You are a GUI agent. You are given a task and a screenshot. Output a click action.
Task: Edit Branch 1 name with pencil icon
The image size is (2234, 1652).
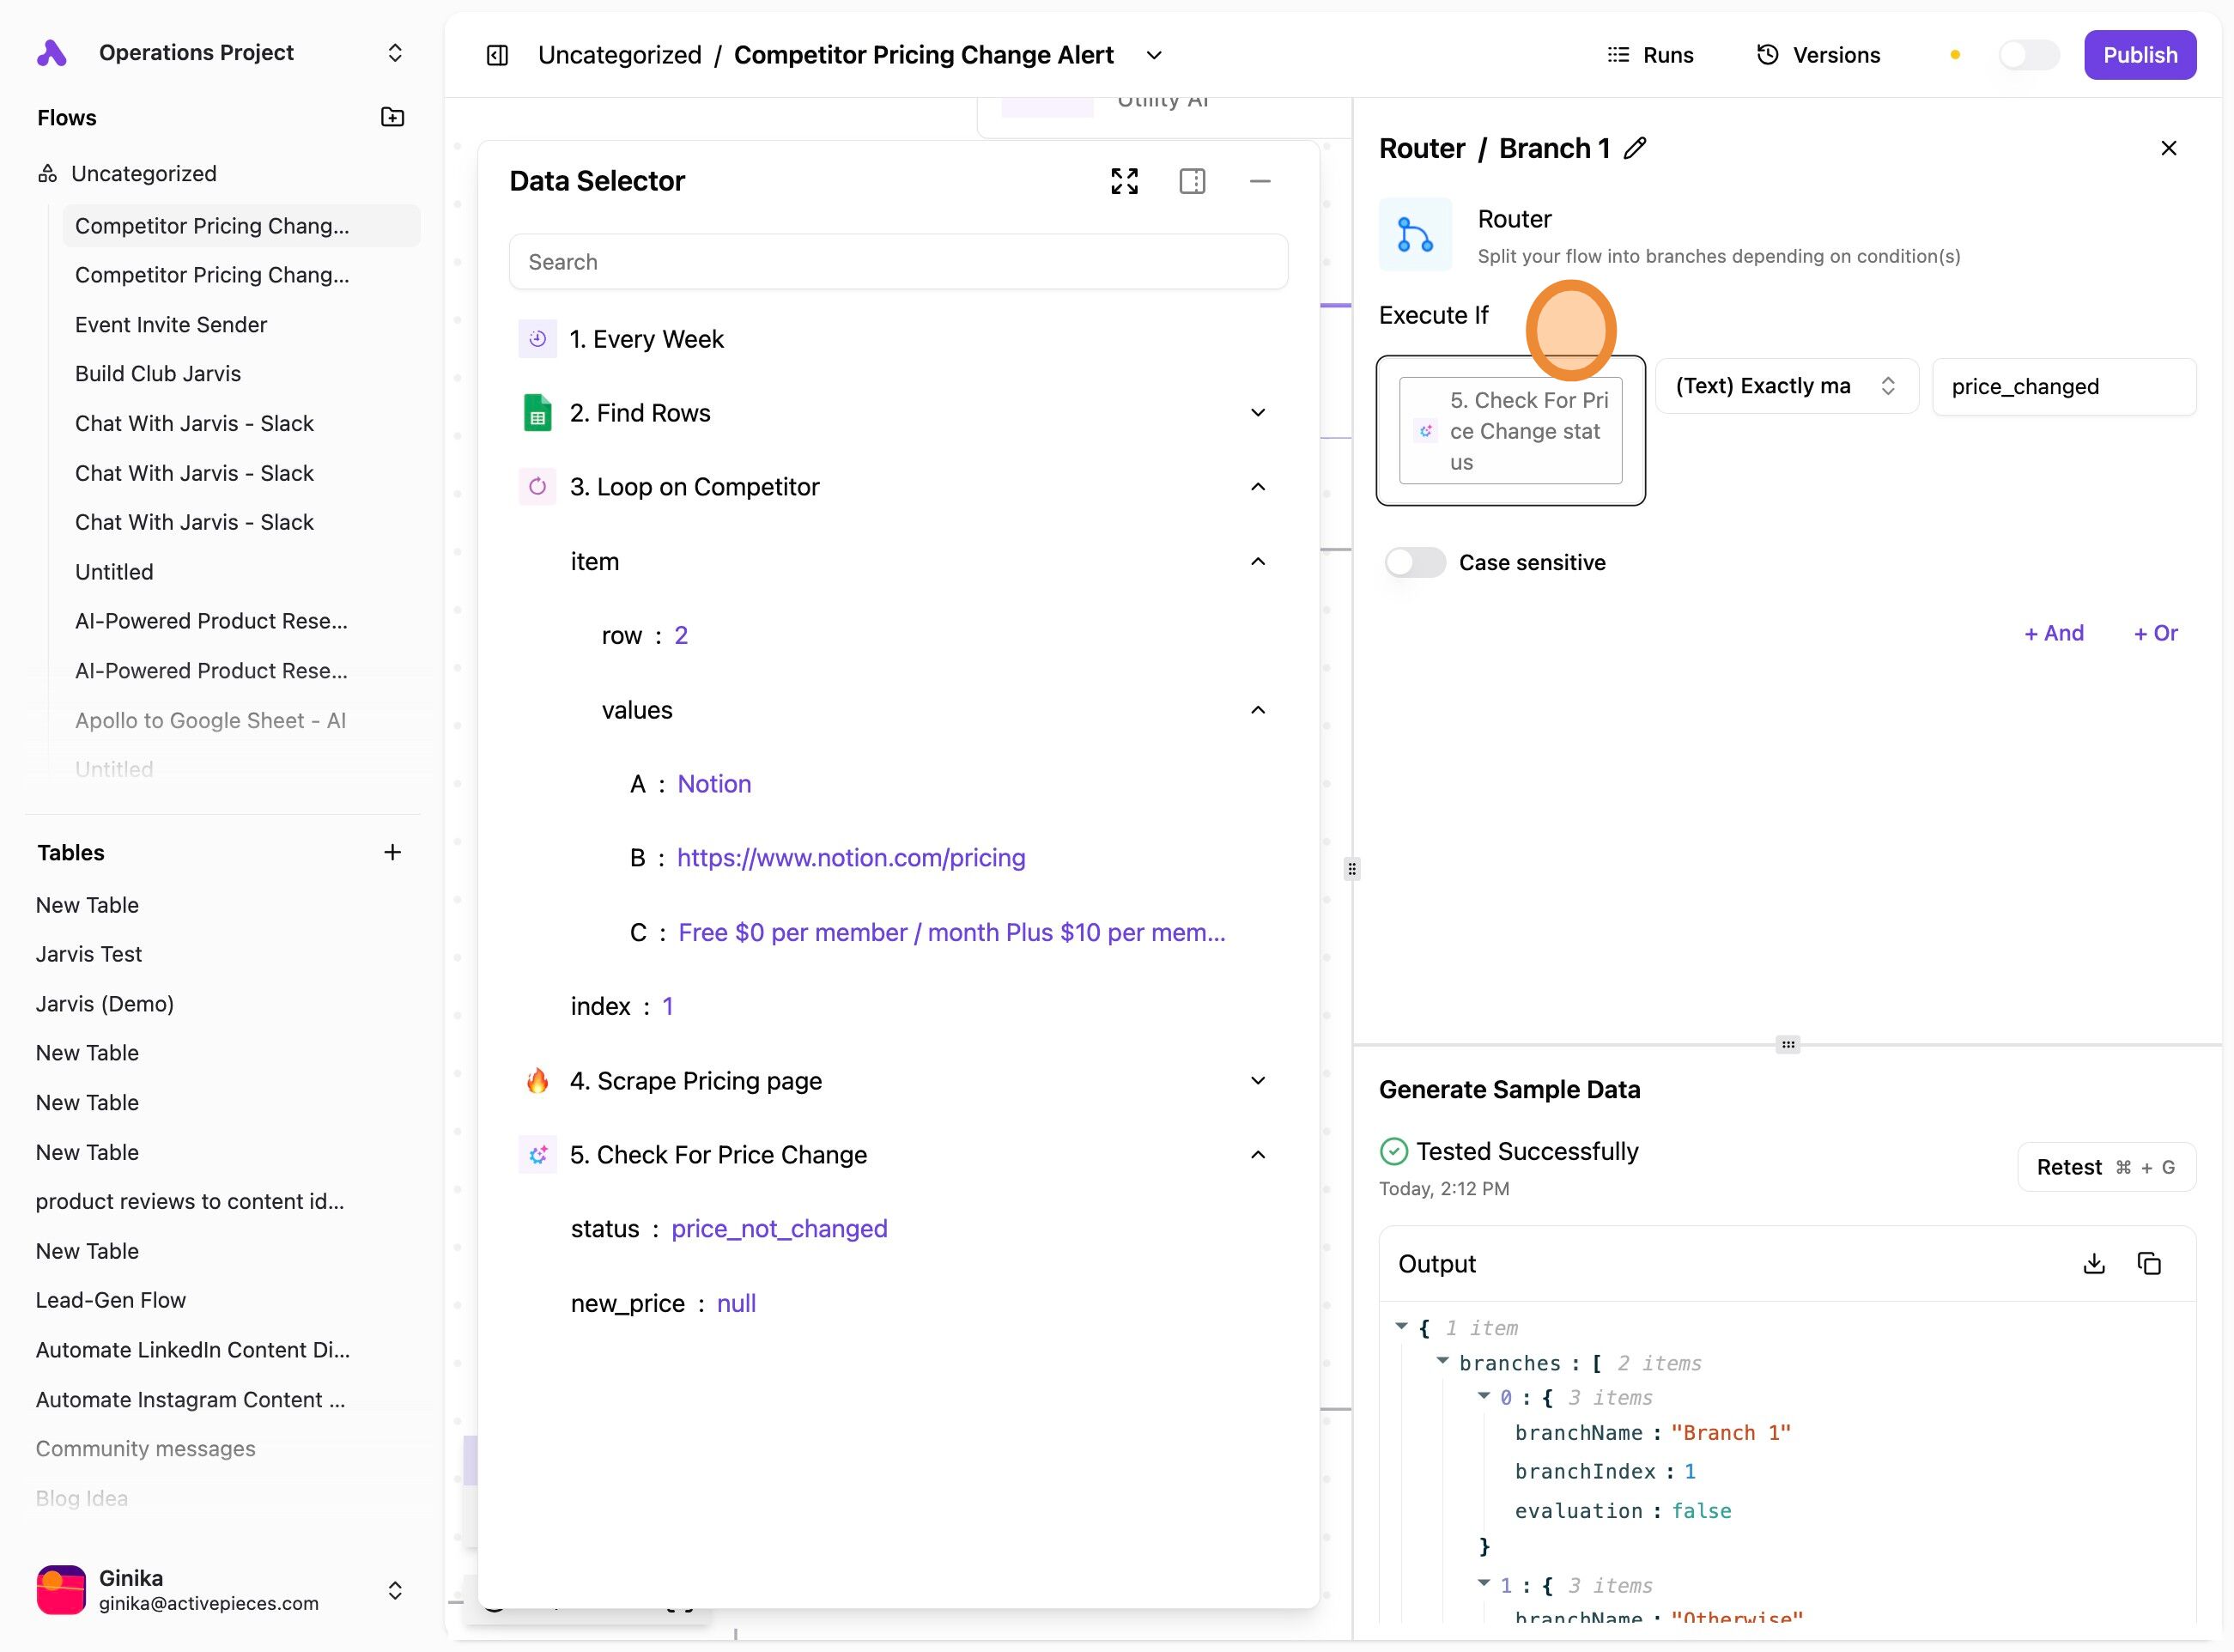(x=1635, y=148)
